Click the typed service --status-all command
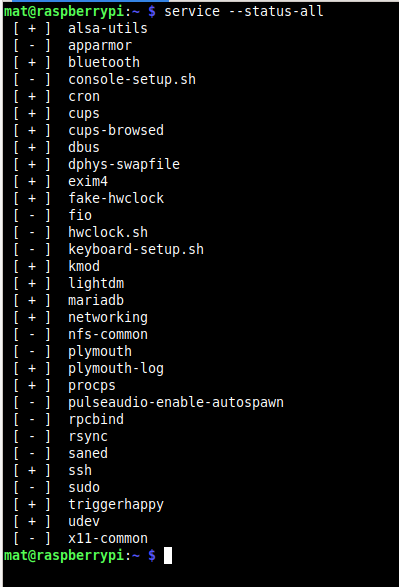399x587 pixels. pyautogui.click(x=244, y=11)
